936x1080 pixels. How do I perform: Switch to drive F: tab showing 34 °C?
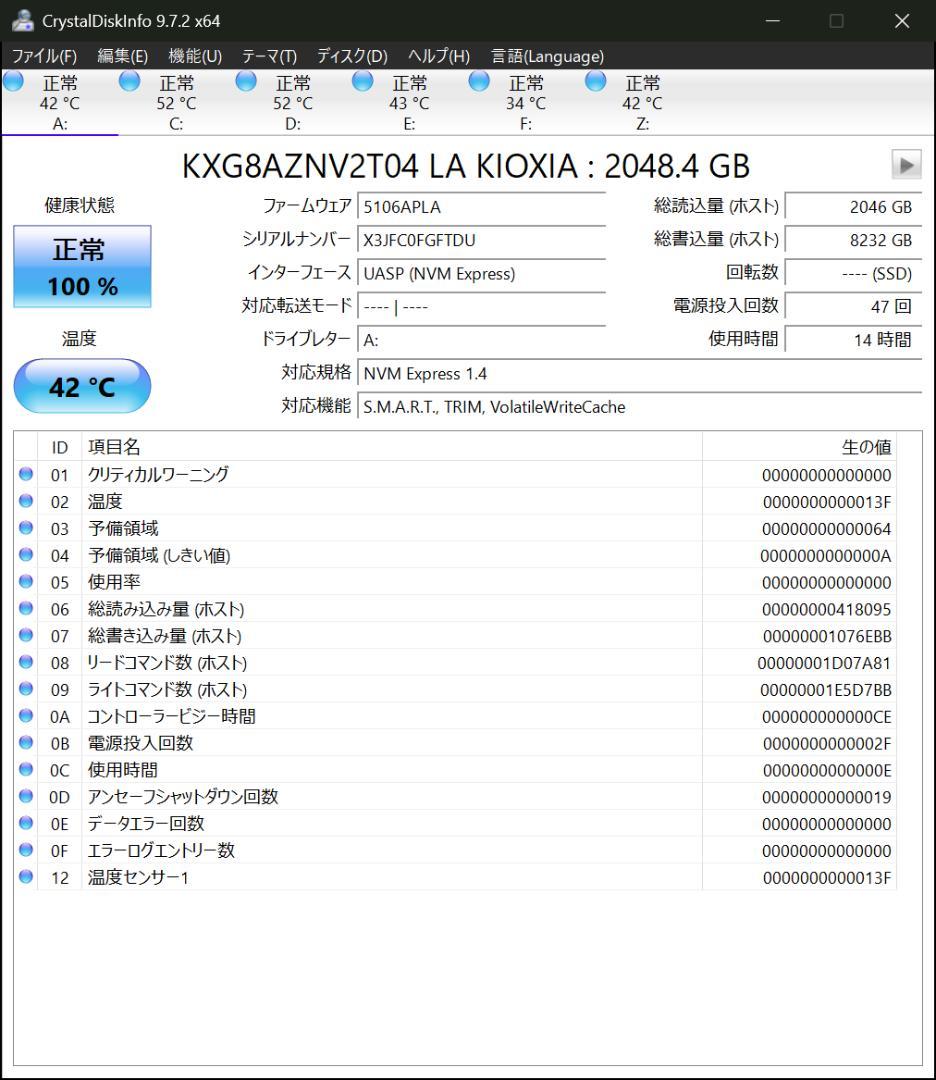click(x=526, y=102)
